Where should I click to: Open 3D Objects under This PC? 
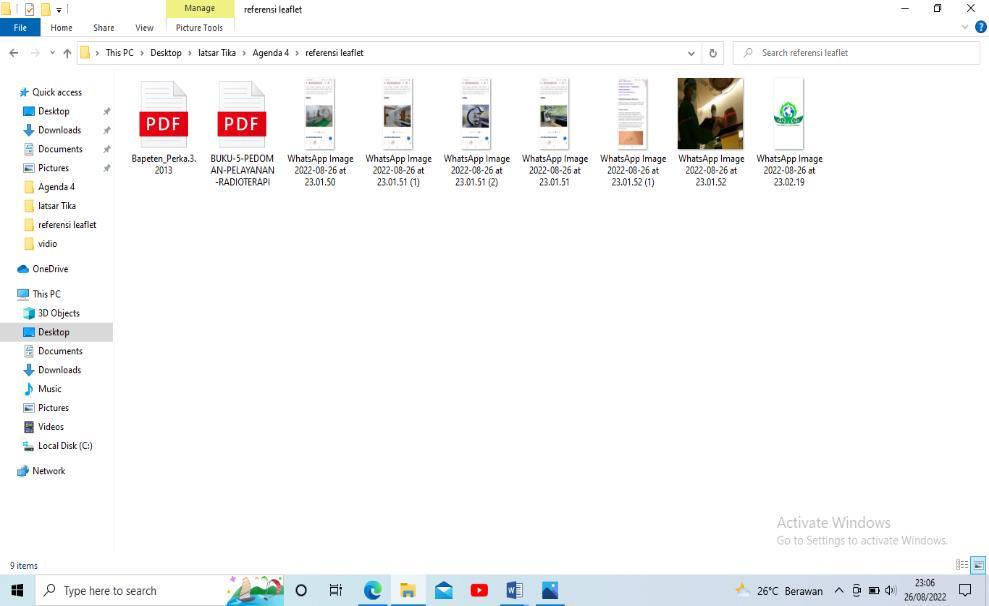pyautogui.click(x=58, y=313)
